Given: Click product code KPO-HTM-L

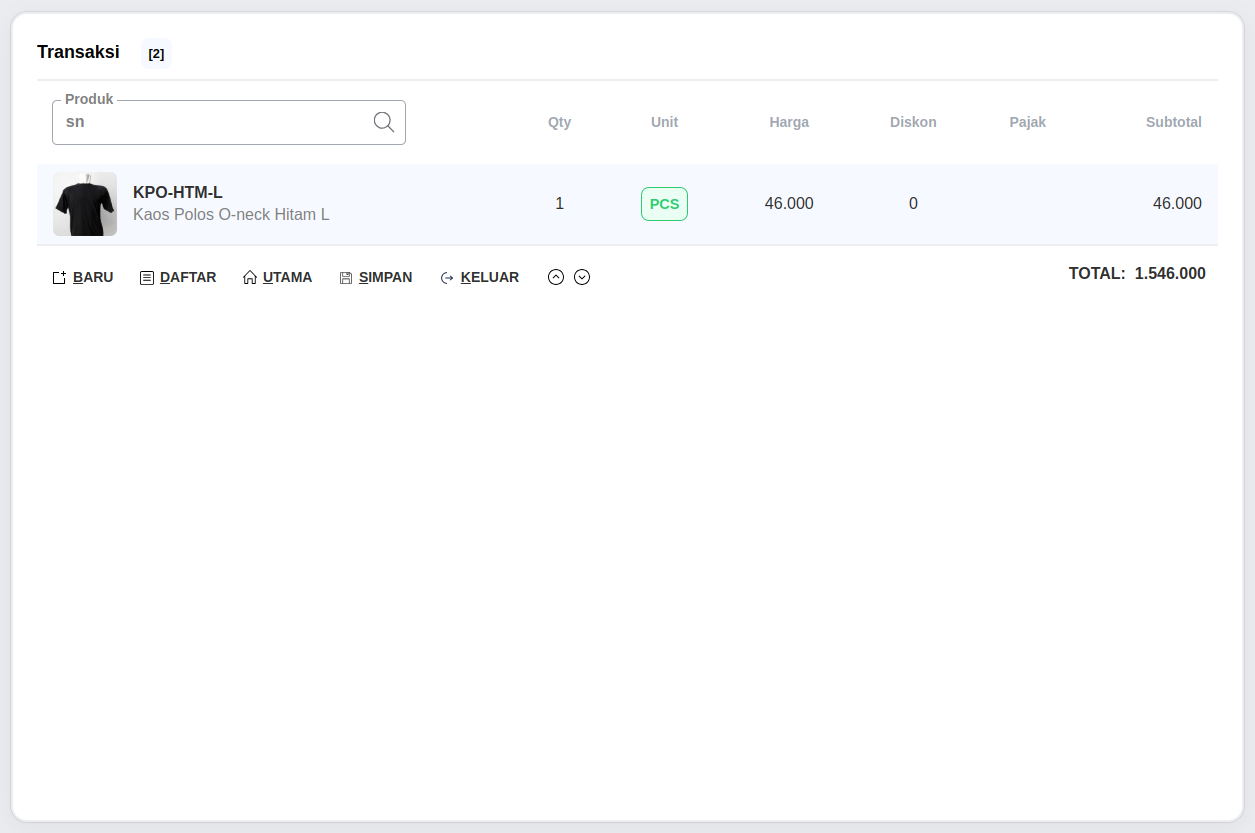Looking at the screenshot, I should click(178, 193).
